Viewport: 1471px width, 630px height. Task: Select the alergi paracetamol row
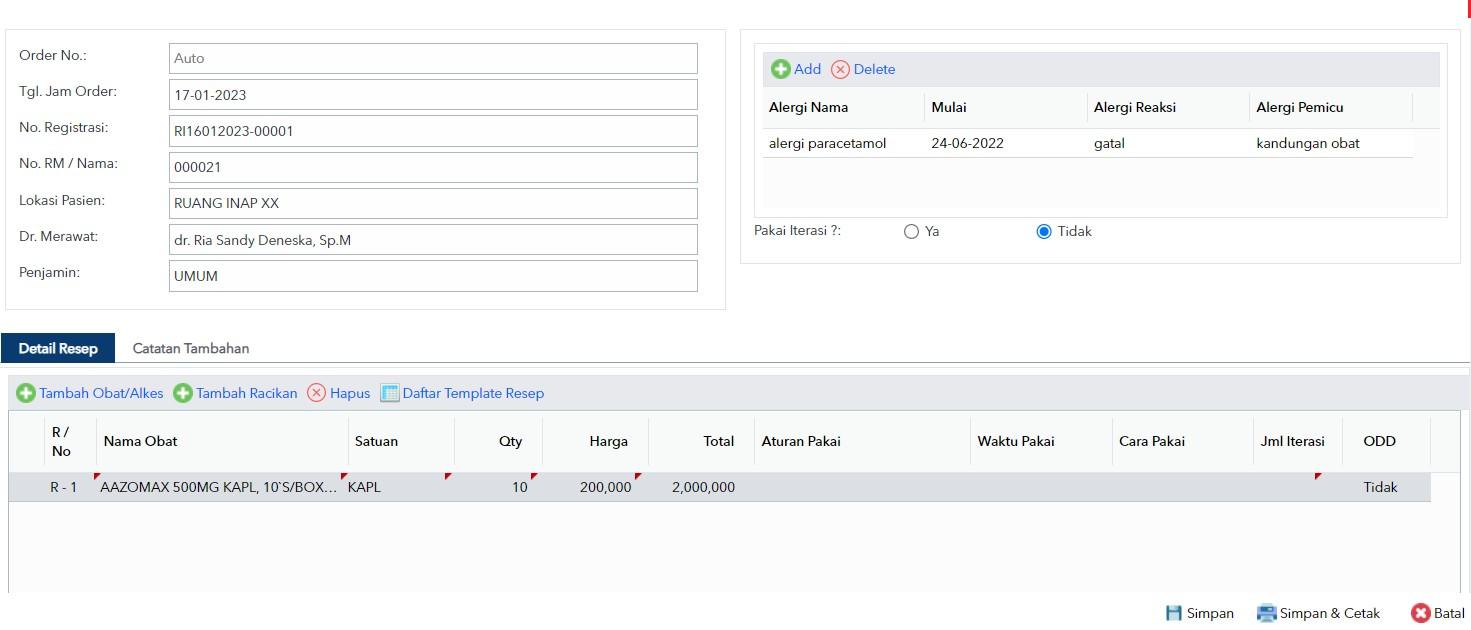tap(1087, 143)
